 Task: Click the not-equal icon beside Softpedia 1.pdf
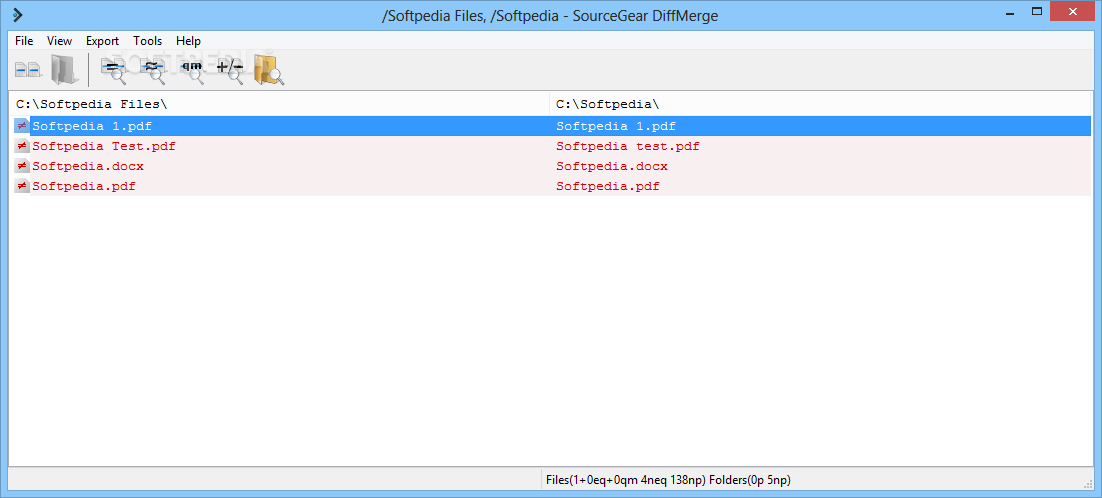(22, 126)
